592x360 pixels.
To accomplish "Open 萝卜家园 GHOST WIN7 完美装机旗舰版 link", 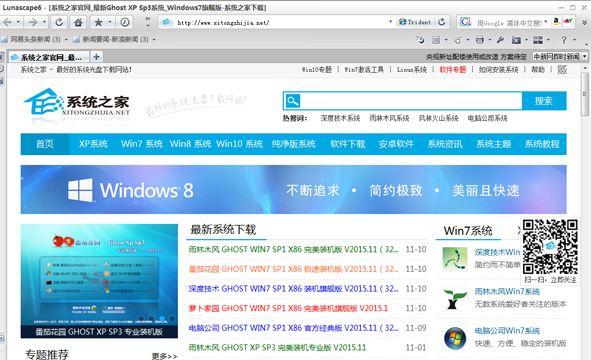I will 288,308.
